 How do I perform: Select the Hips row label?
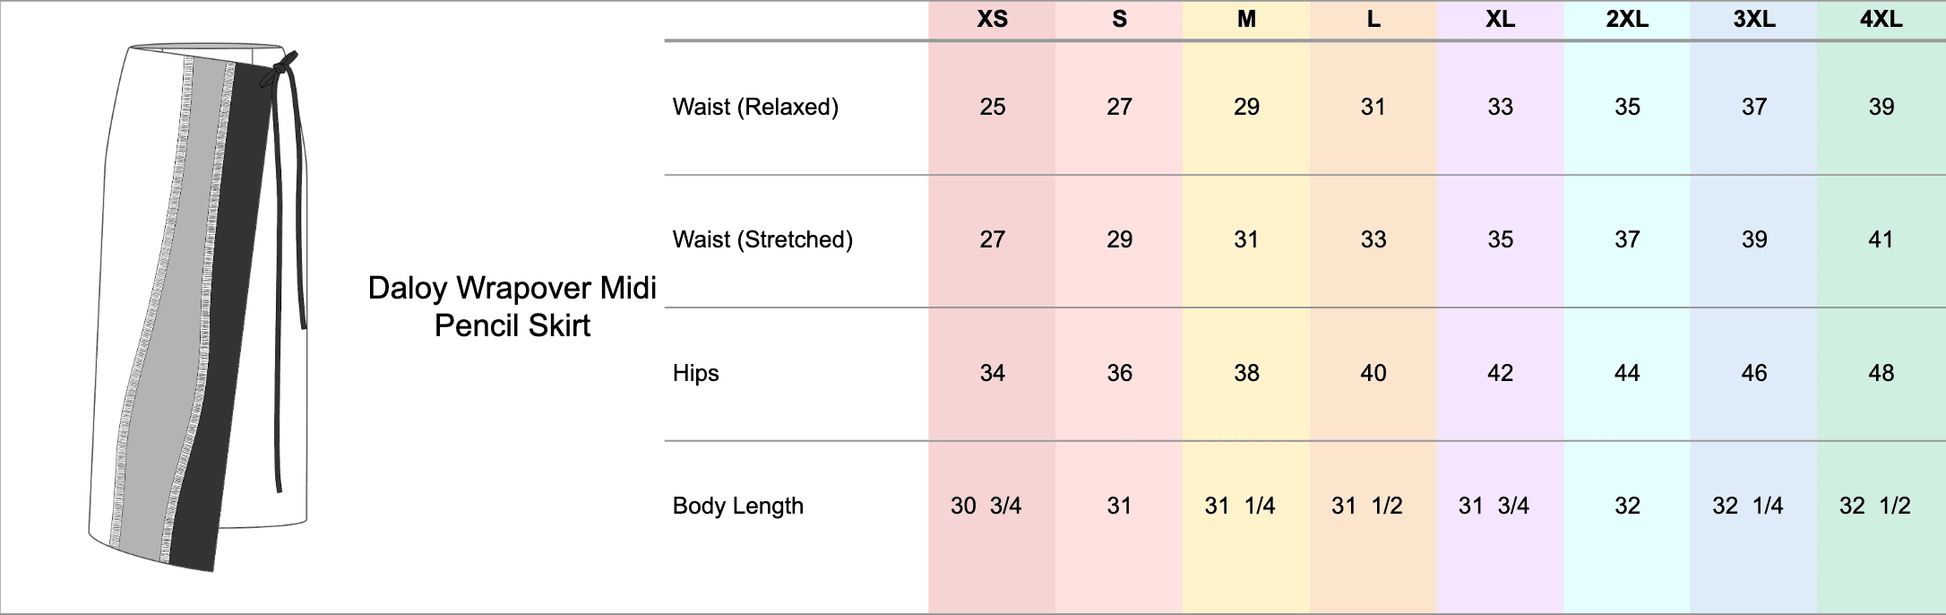coord(696,373)
